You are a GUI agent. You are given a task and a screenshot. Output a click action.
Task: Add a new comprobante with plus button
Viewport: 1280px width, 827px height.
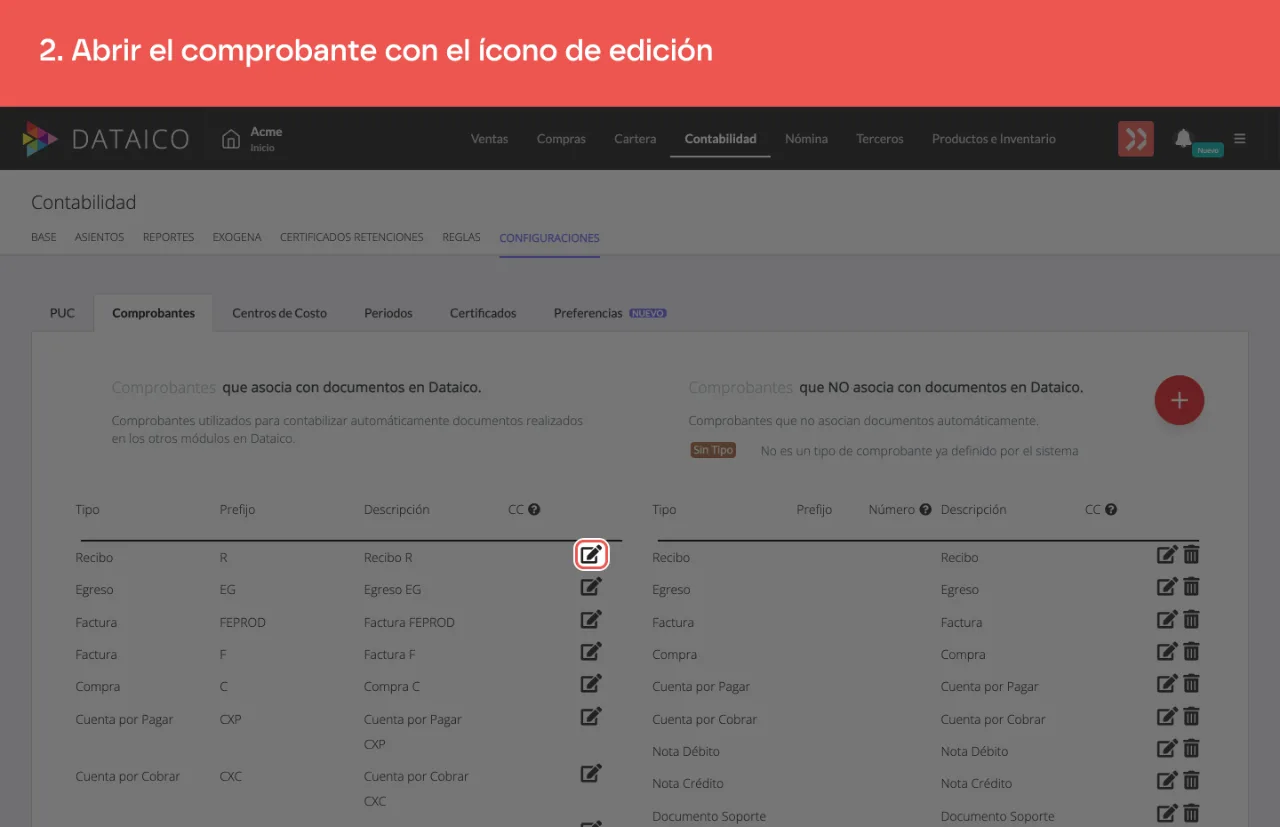tap(1179, 400)
